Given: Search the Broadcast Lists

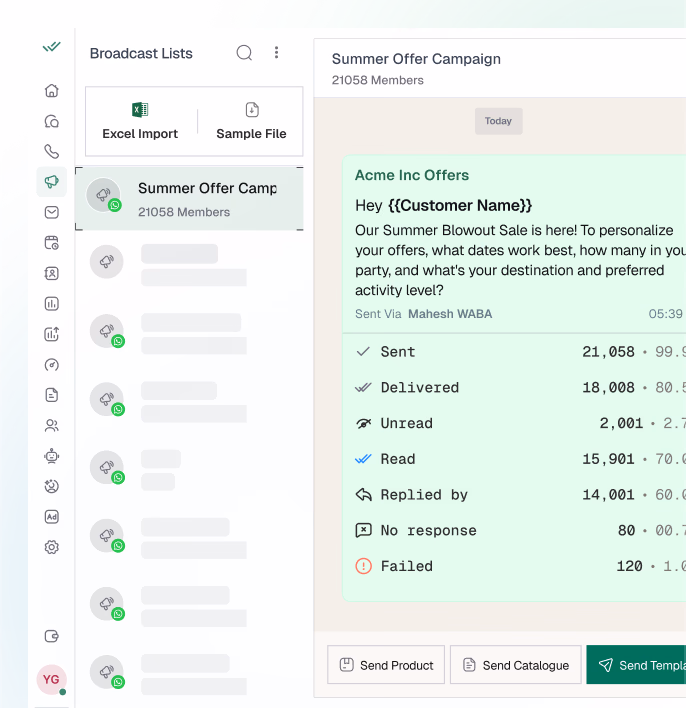Looking at the screenshot, I should [x=244, y=53].
